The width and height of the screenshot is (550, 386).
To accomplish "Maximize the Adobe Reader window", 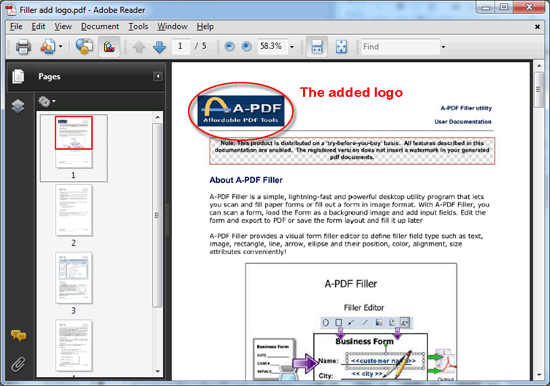I will pyautogui.click(x=504, y=7).
